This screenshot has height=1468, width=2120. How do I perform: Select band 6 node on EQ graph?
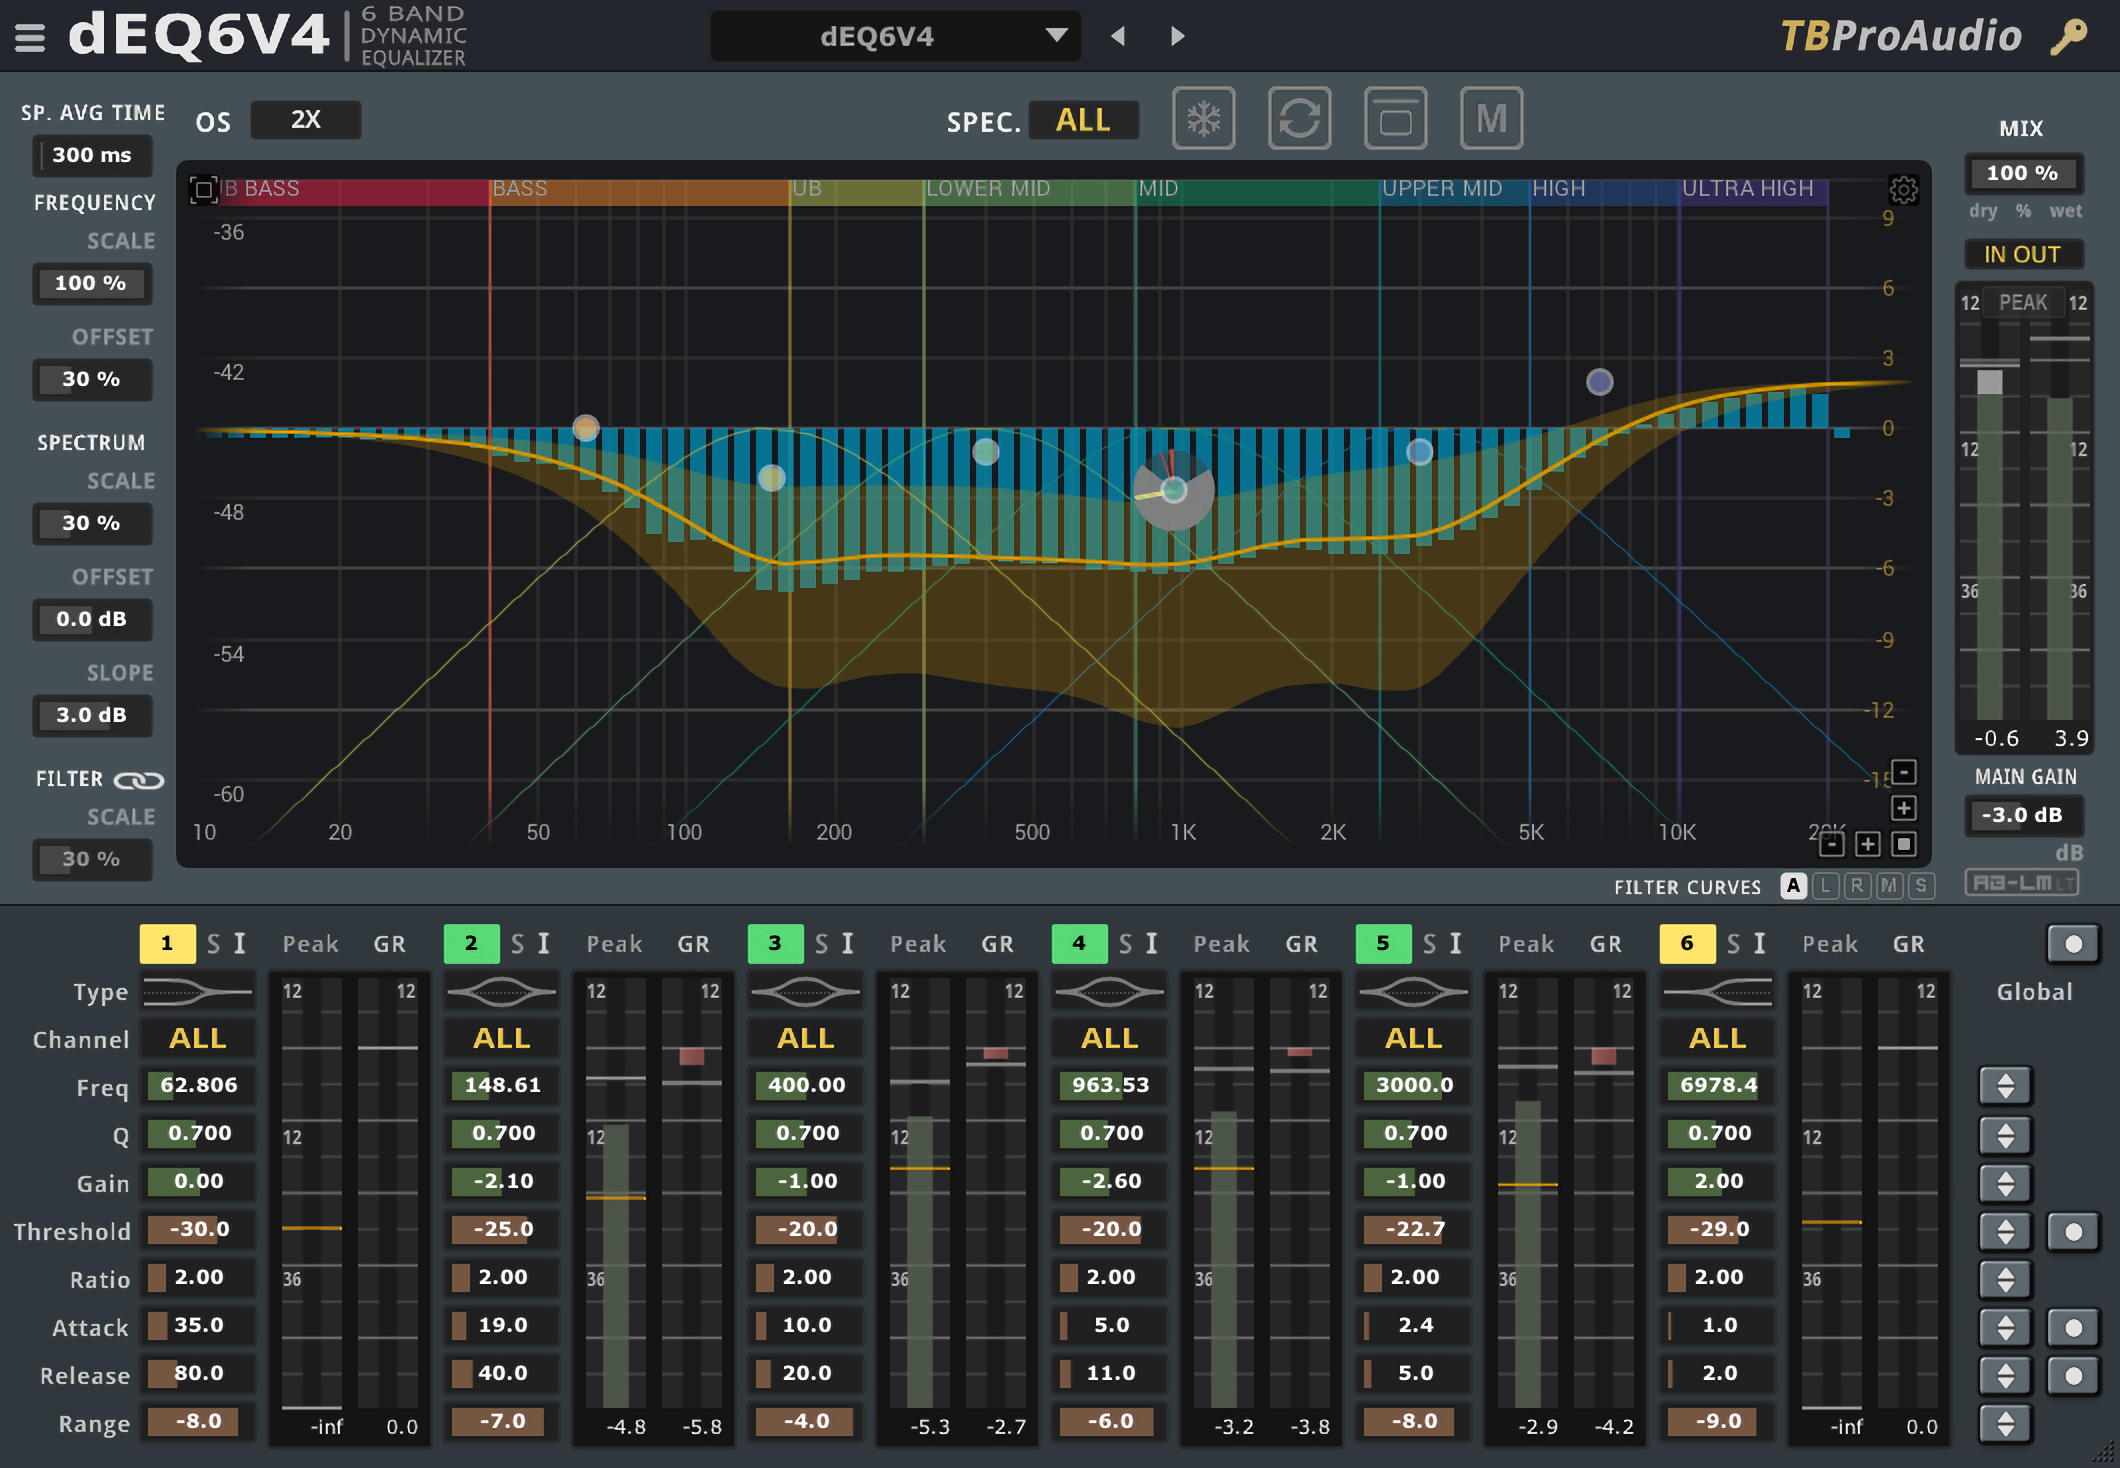click(1600, 381)
